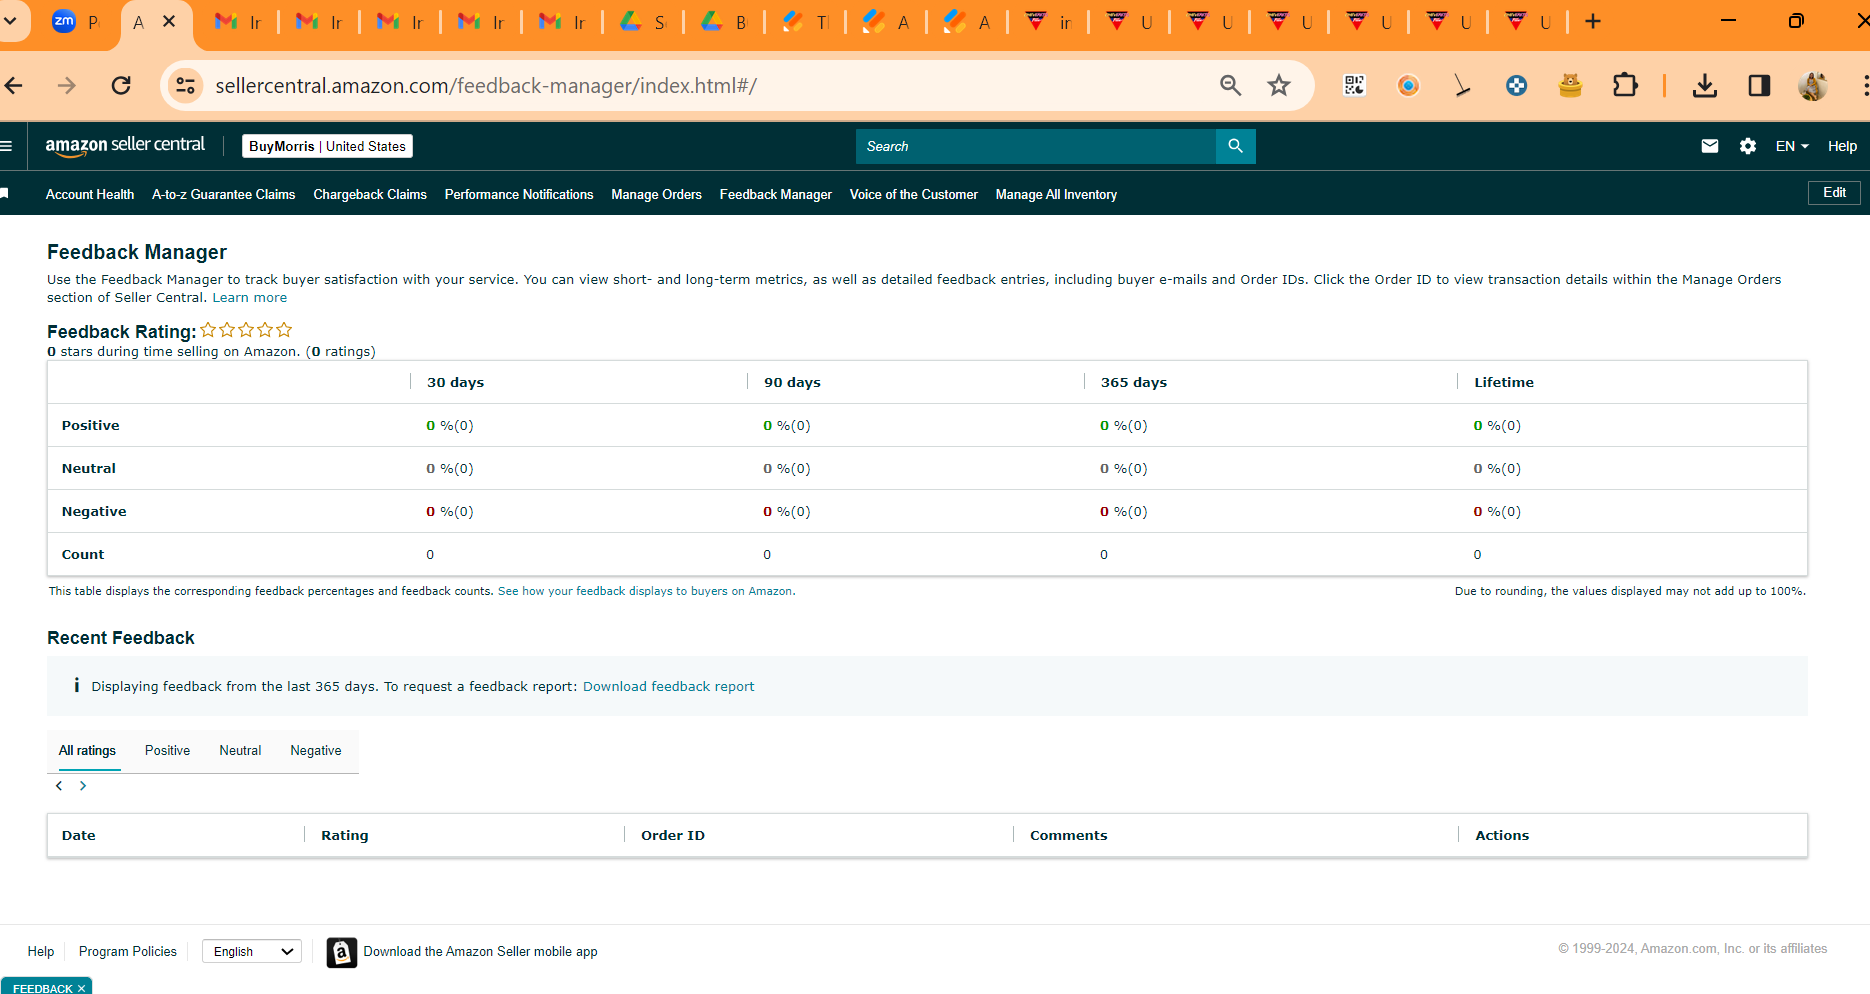Go to next feedback page chevron
The image size is (1870, 994).
83,786
